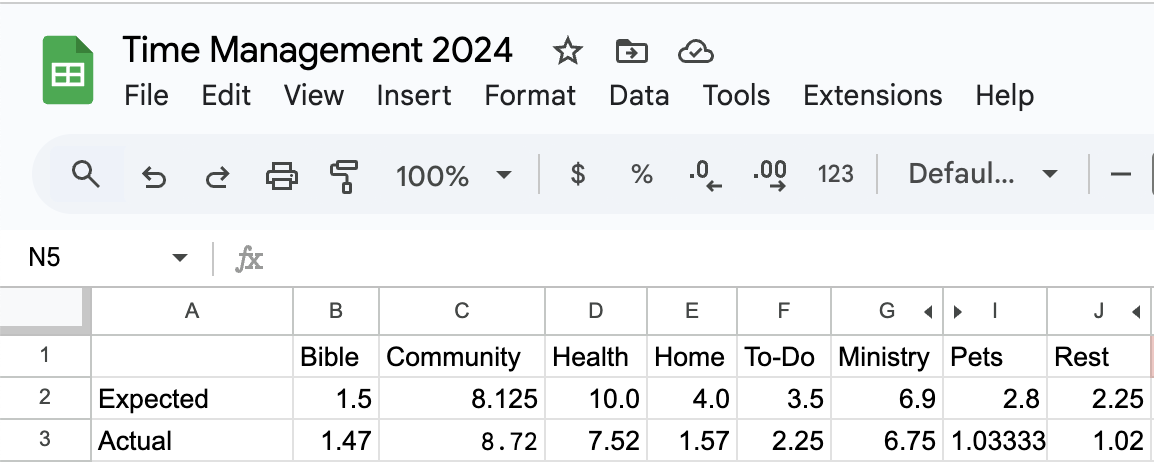The height and width of the screenshot is (462, 1154).
Task: Redo the last undone action
Action: point(217,176)
